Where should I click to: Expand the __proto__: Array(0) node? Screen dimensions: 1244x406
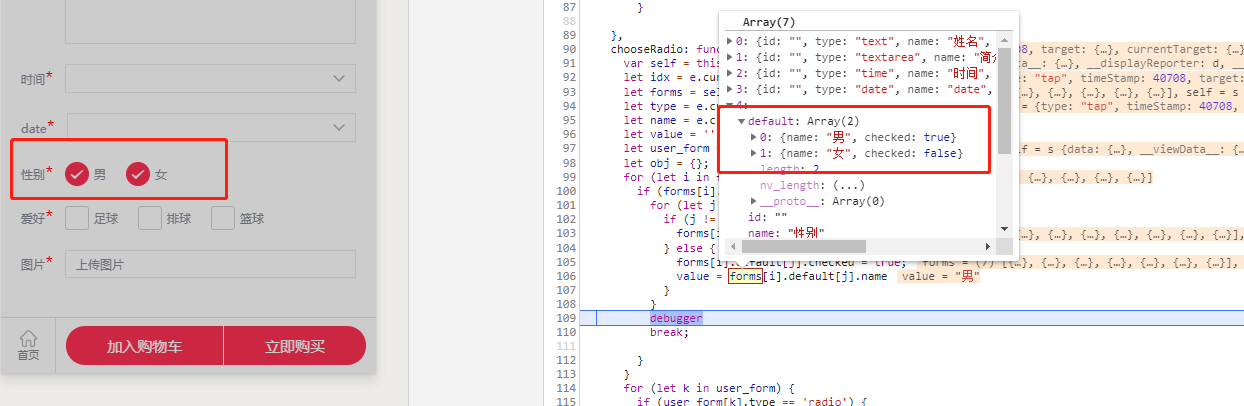pos(754,201)
